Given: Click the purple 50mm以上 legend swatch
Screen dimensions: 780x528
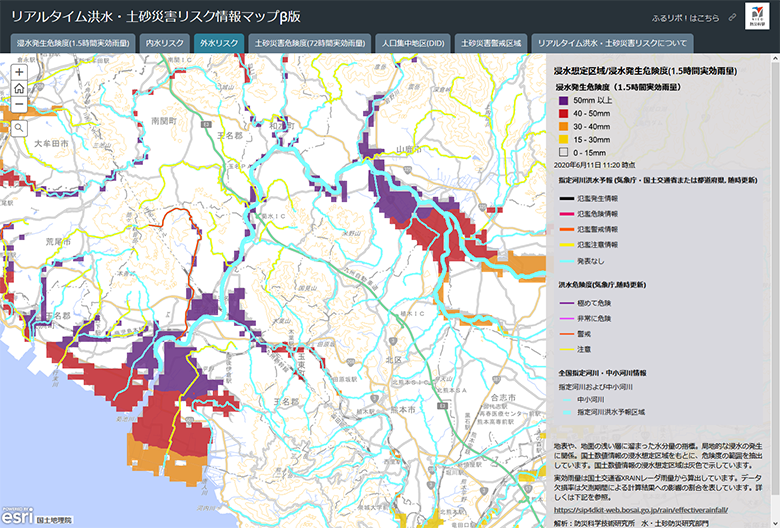Looking at the screenshot, I should [x=563, y=101].
